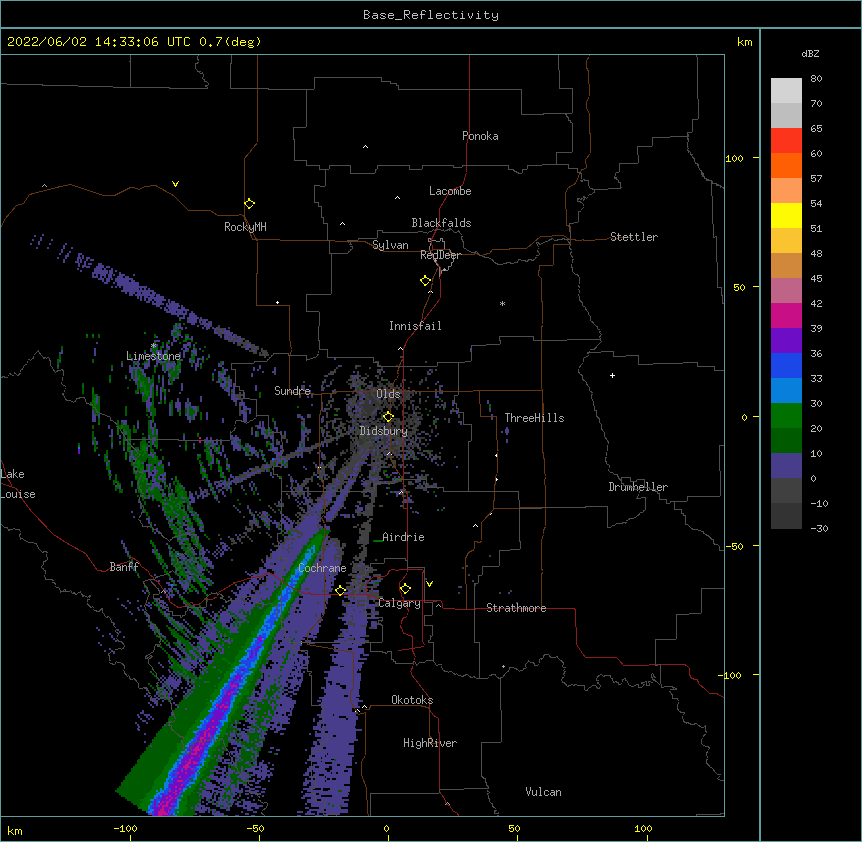Select the magenta 39-42 dBZ legend swatch

point(786,315)
